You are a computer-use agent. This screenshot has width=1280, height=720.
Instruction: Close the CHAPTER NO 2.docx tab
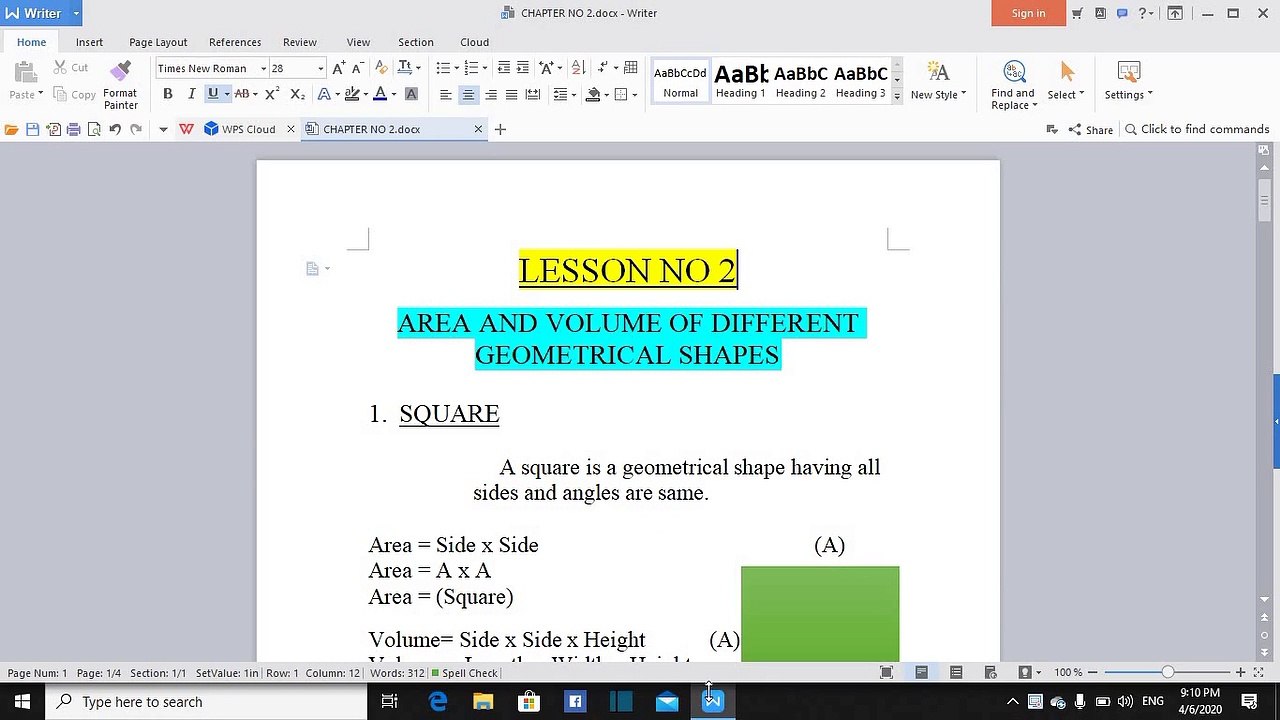point(478,129)
